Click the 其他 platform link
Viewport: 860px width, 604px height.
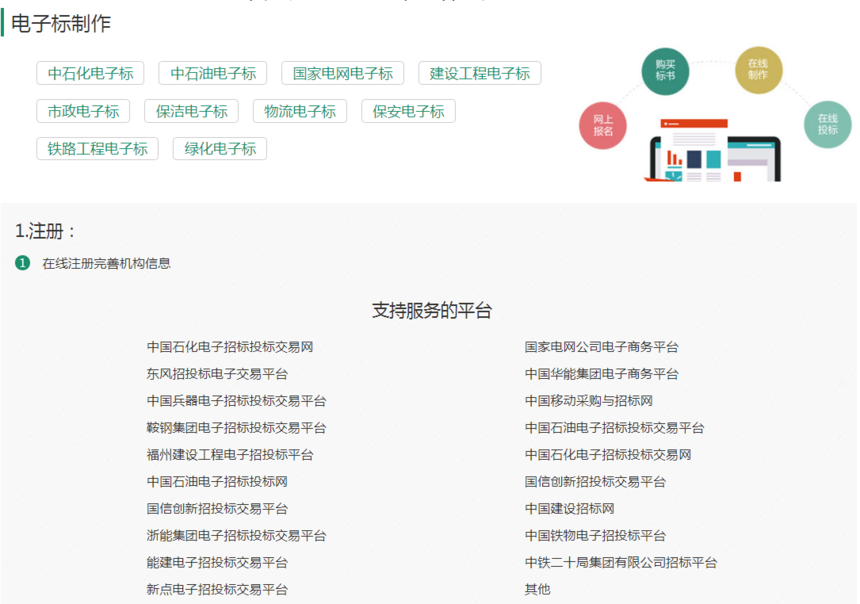click(x=537, y=589)
